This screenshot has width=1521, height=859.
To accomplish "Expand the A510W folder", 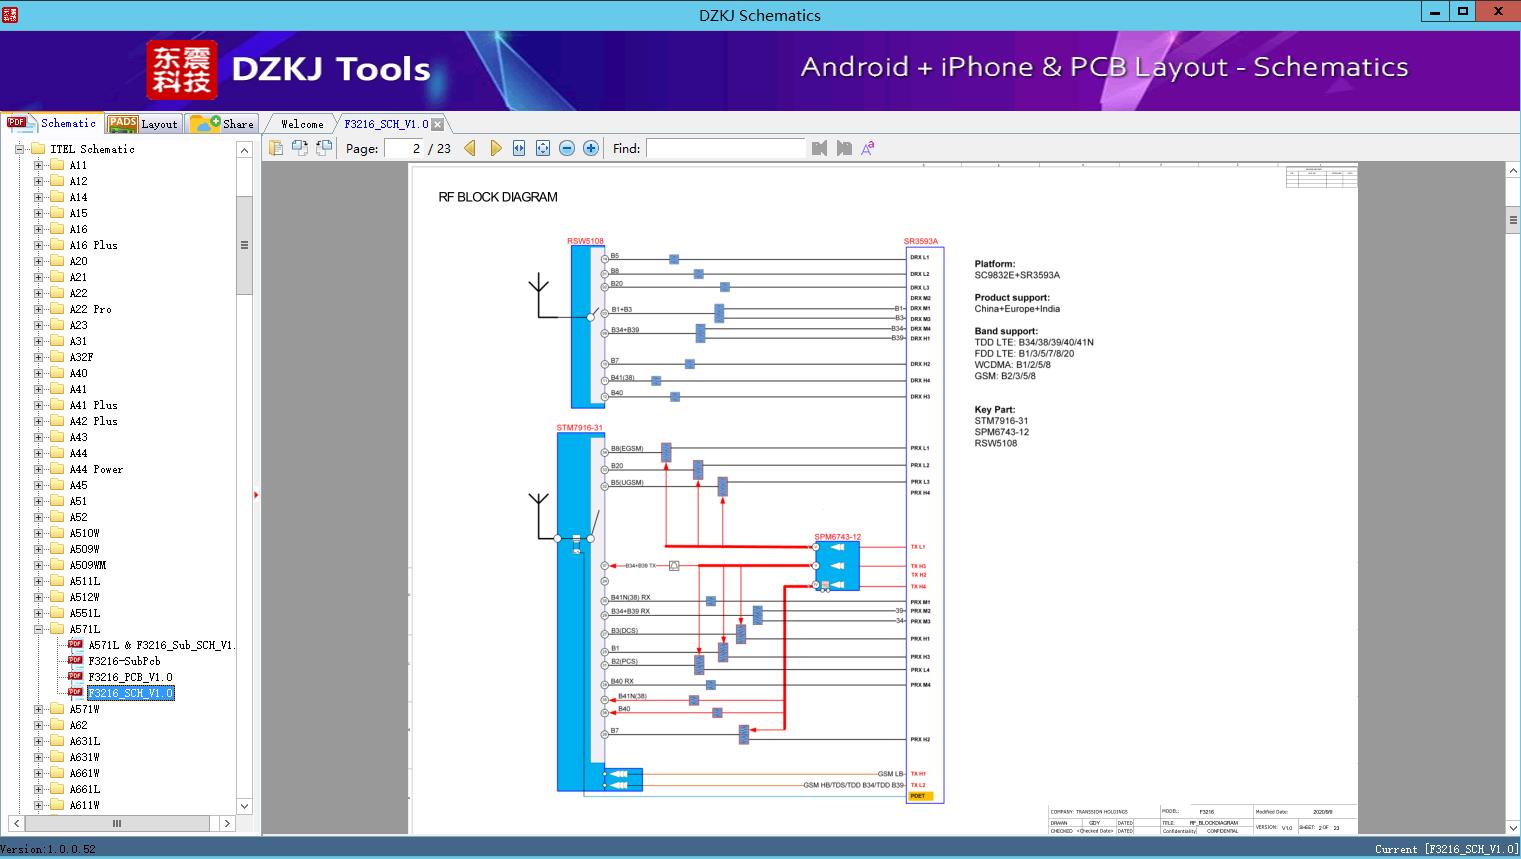I will click(x=38, y=533).
